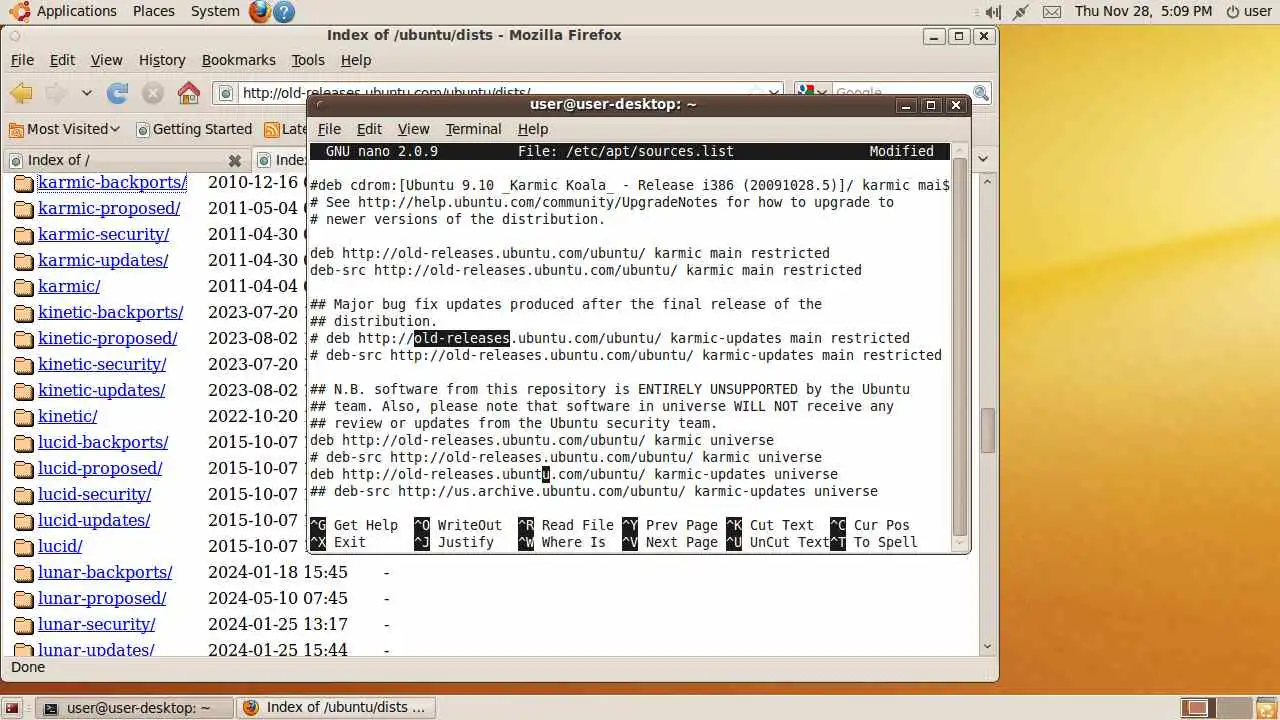The height and width of the screenshot is (720, 1280).
Task: Open the search engine selector dropdown
Action: click(813, 93)
